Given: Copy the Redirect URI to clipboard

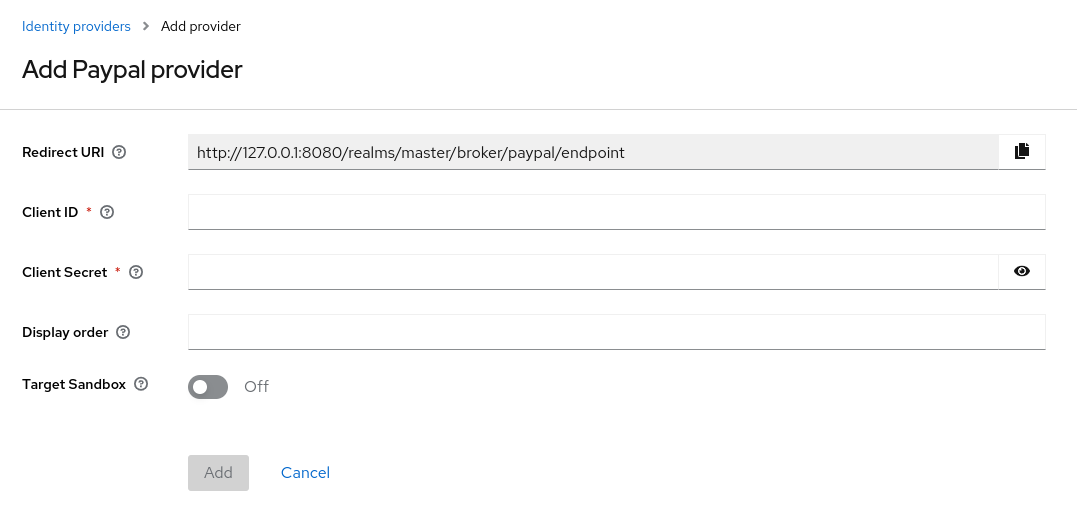Looking at the screenshot, I should pyautogui.click(x=1021, y=152).
